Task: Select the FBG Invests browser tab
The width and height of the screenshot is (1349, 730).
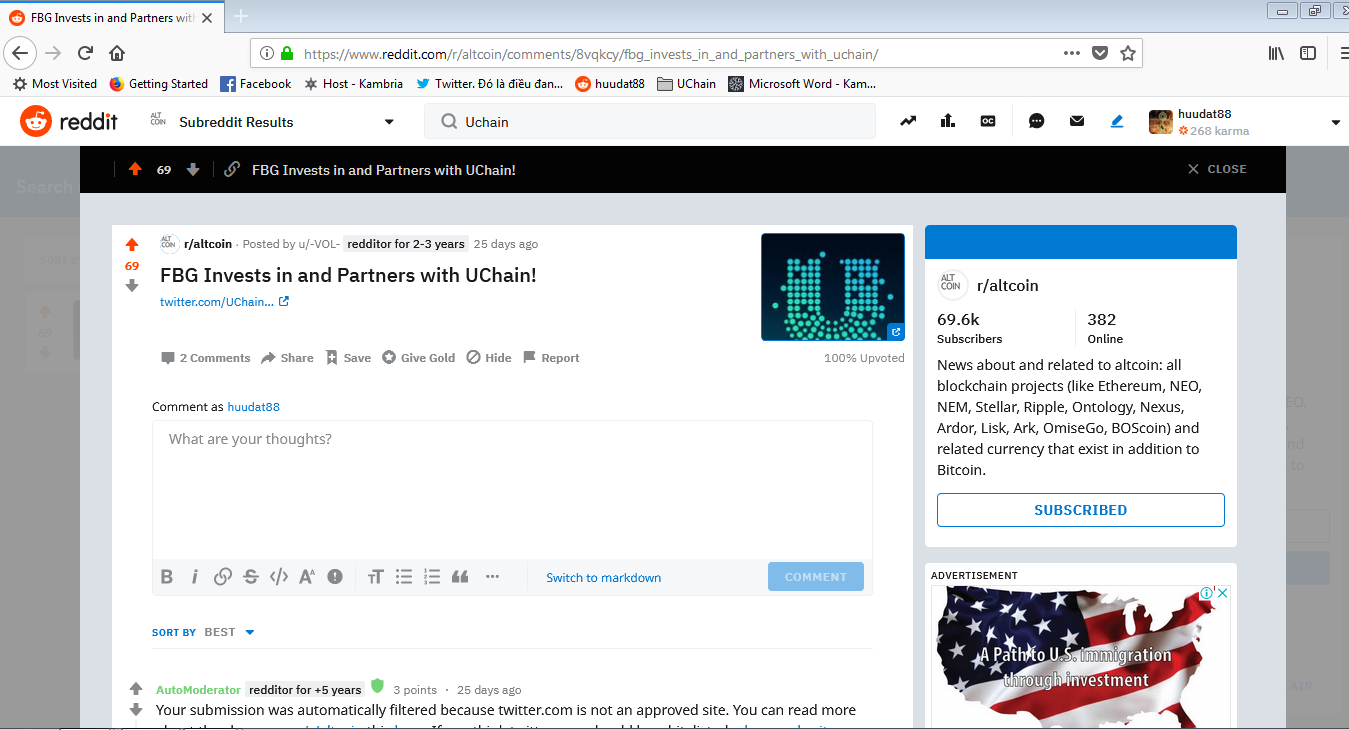Action: (x=113, y=17)
